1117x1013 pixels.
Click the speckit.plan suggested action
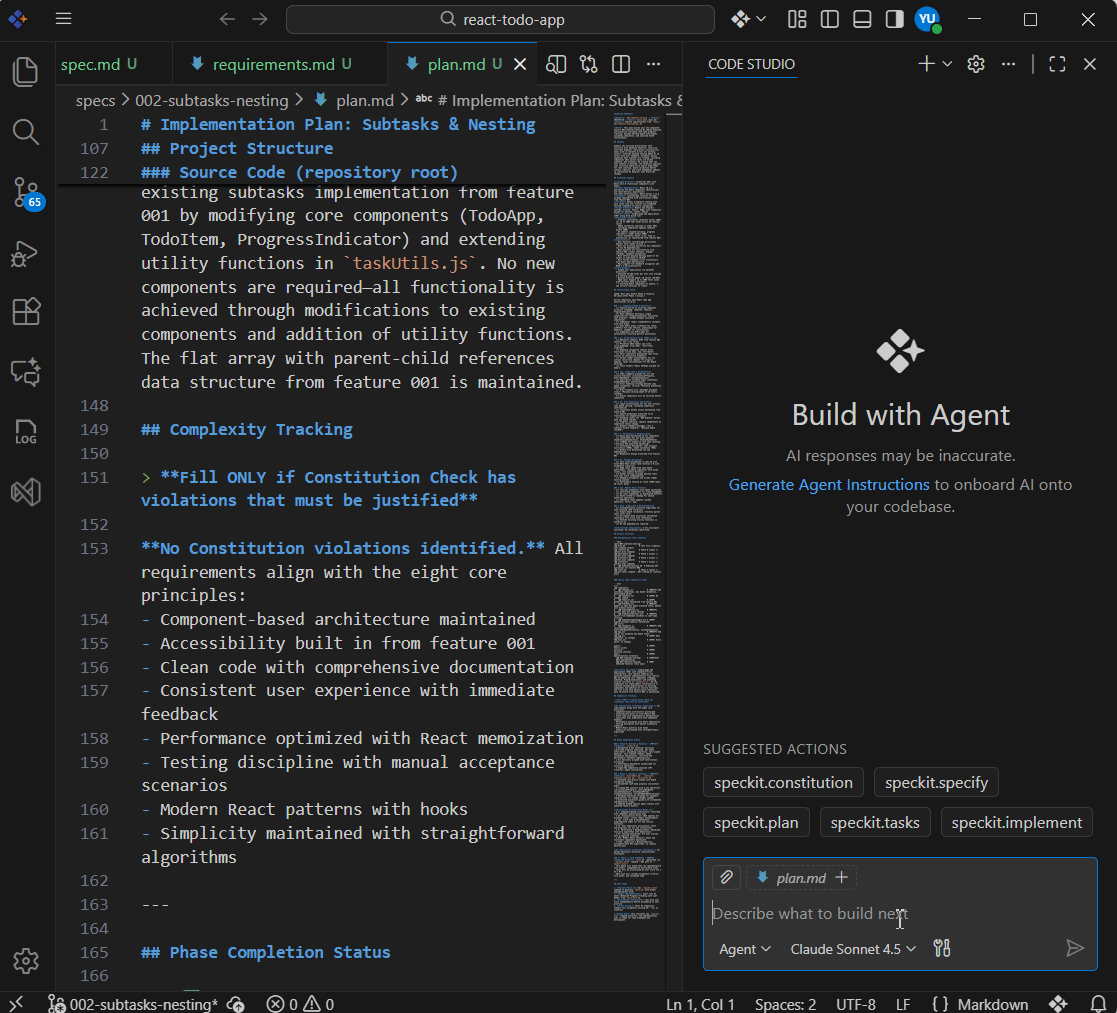click(x=756, y=822)
